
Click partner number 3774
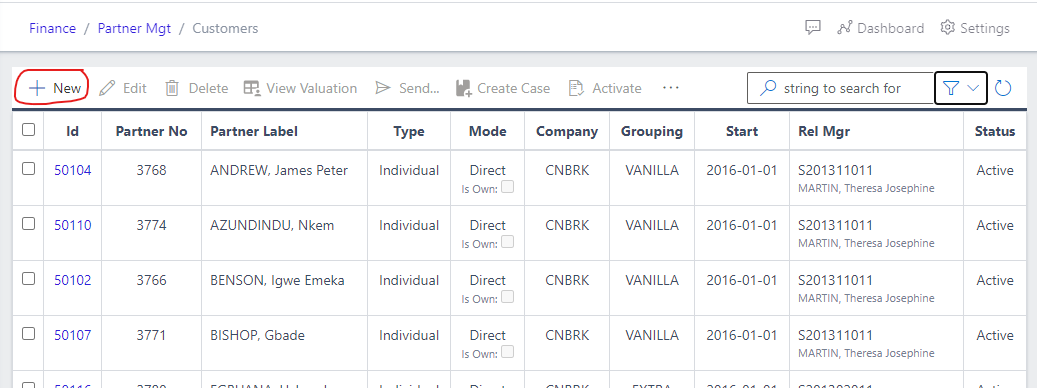151,225
